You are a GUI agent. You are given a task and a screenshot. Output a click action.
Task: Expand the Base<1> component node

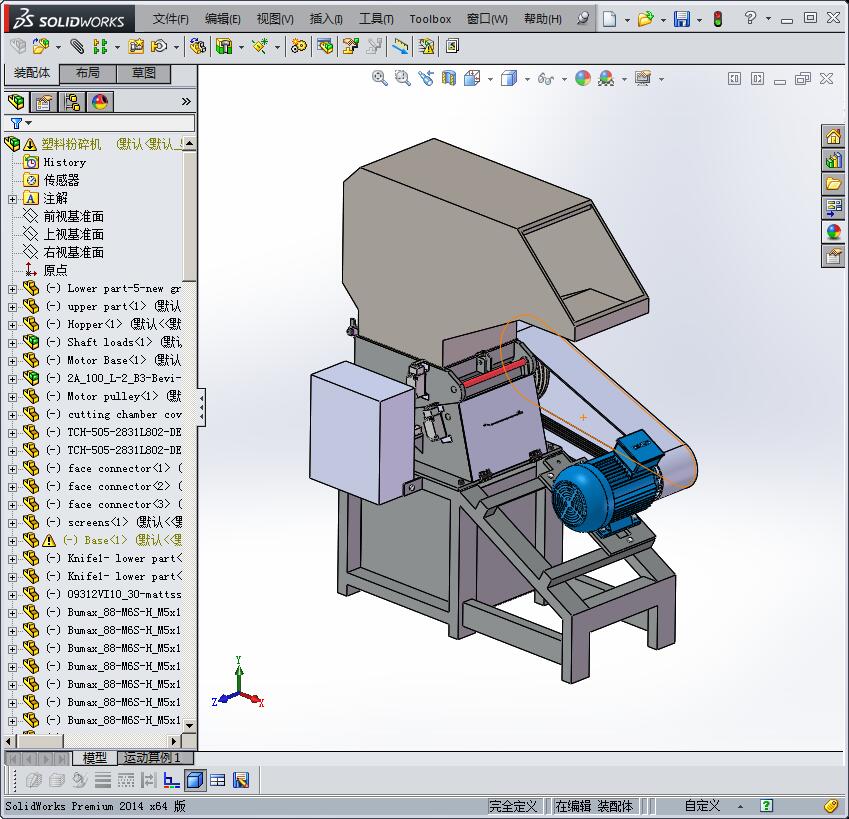(12, 541)
